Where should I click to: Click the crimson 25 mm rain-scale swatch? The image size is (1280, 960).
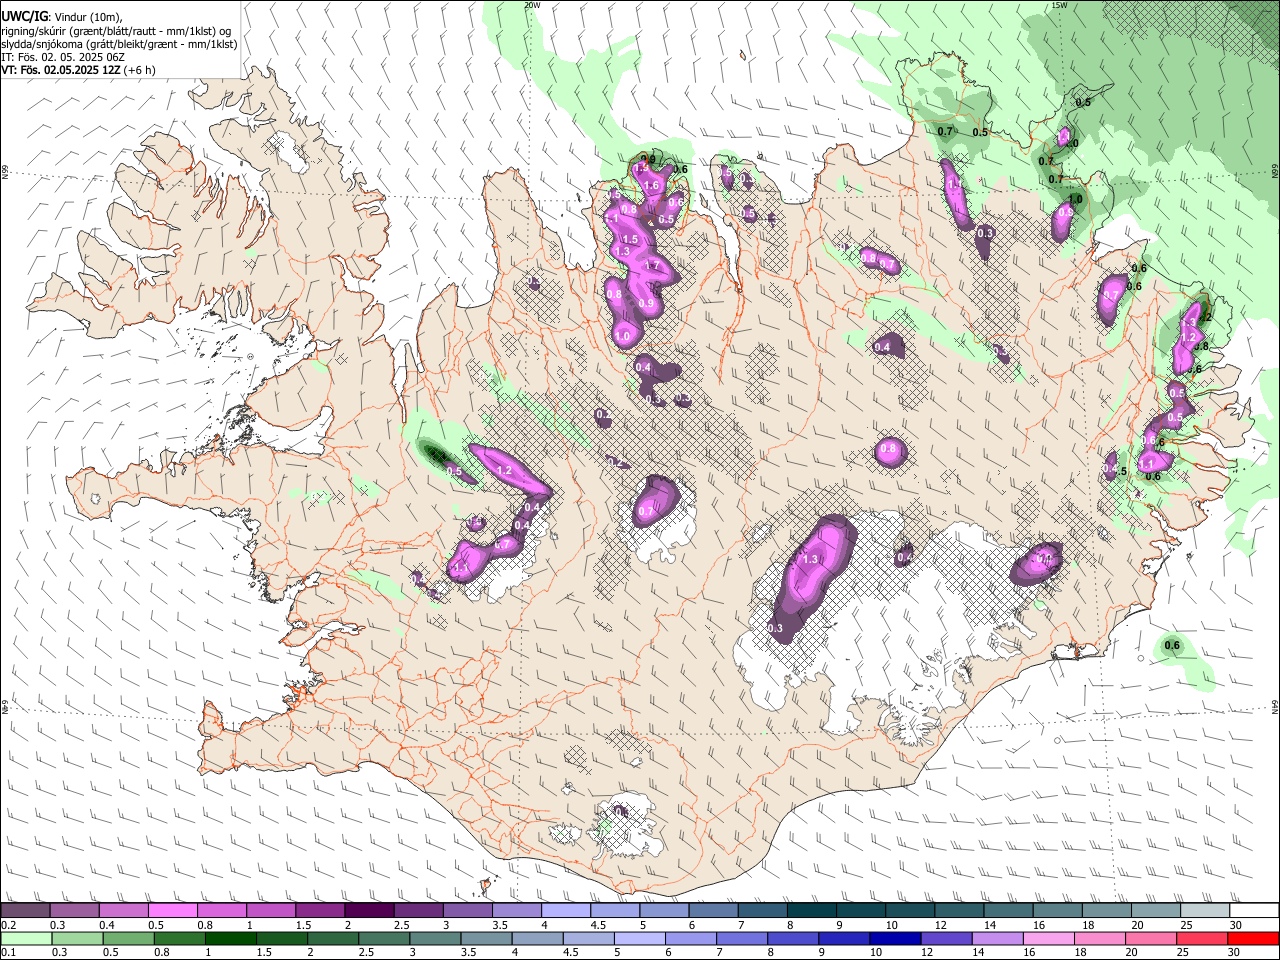[1203, 938]
